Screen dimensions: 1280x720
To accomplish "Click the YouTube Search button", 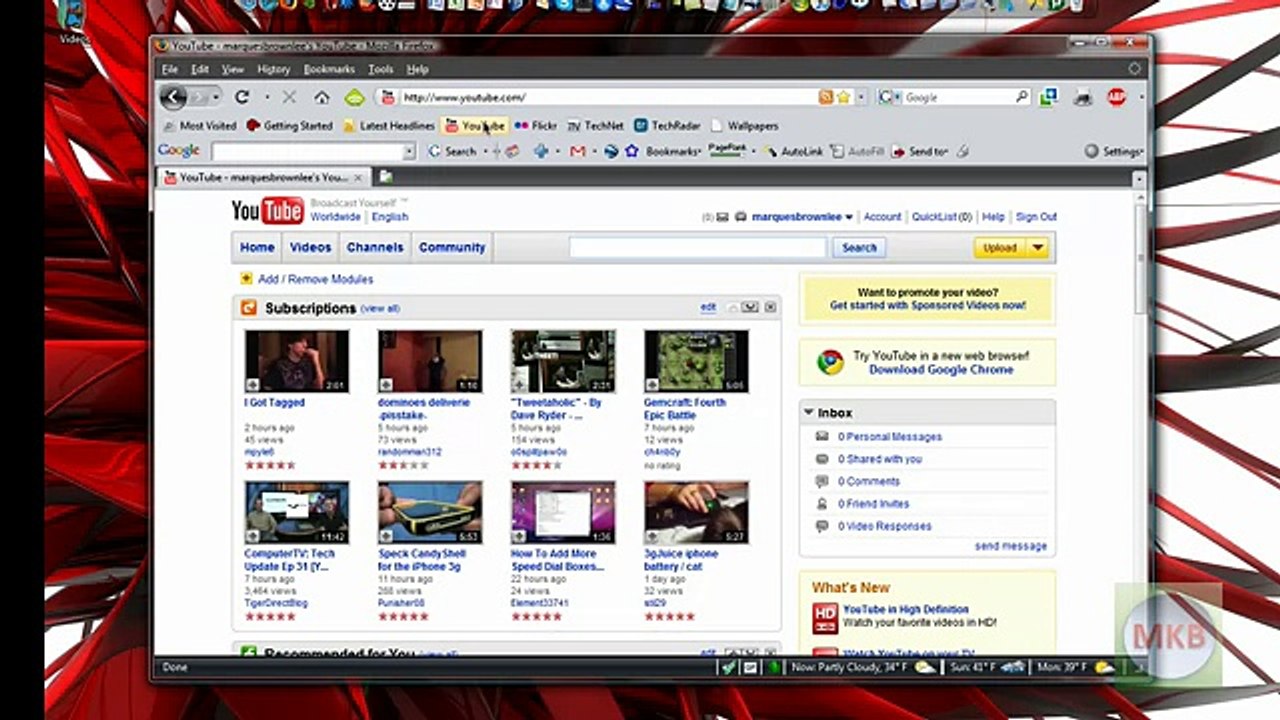I will (x=859, y=248).
